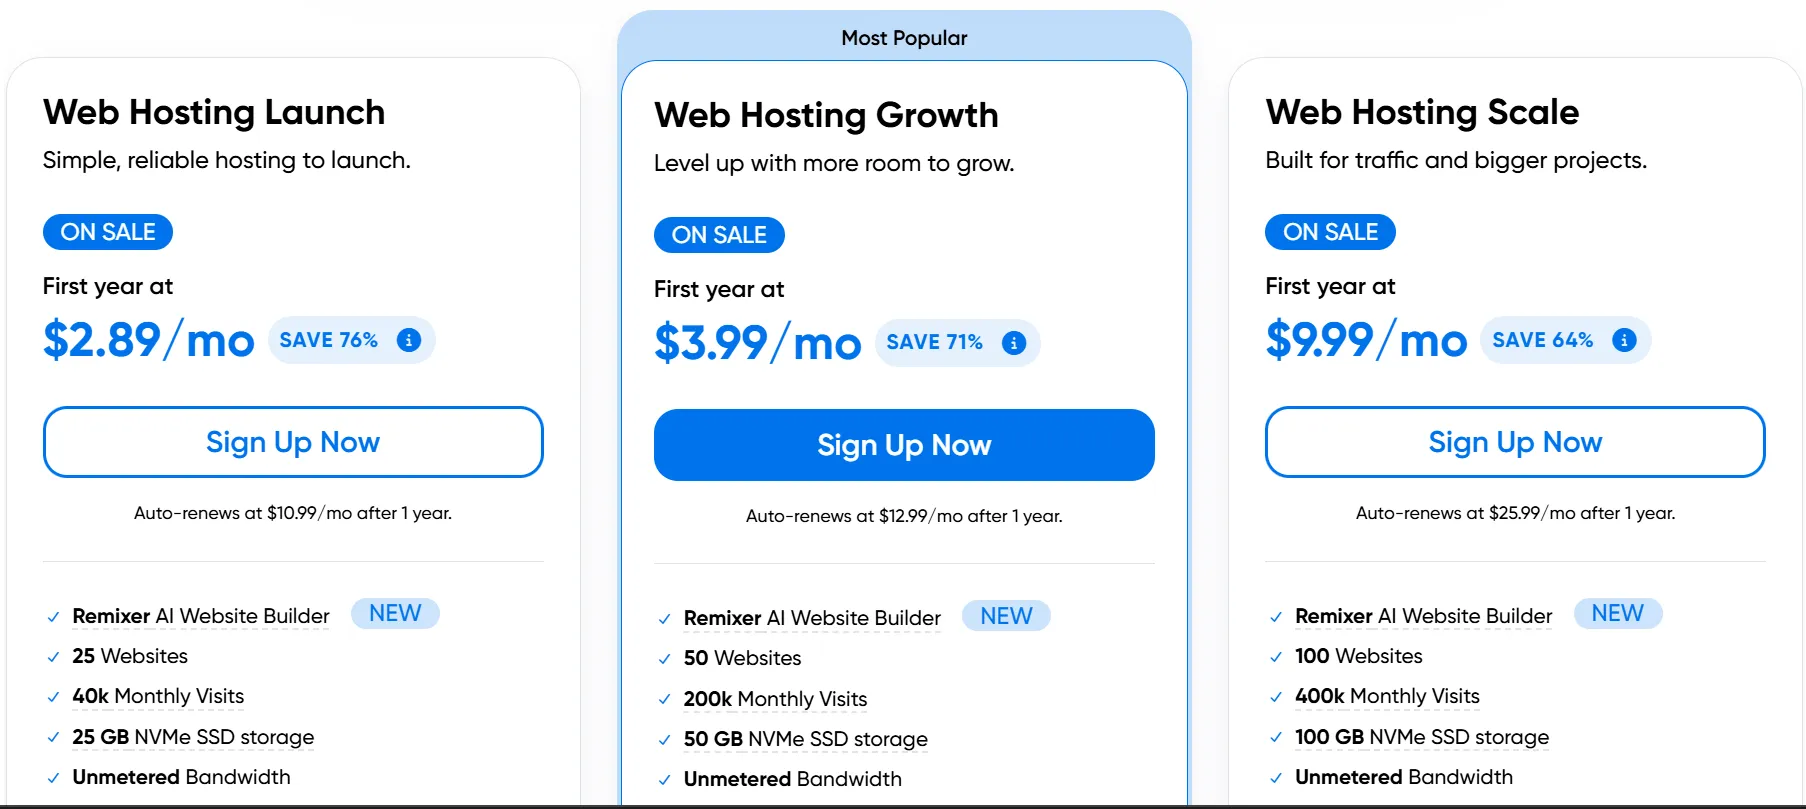The image size is (1806, 809).
Task: Click Remixer AI Website Builder in Launch
Action: click(201, 616)
